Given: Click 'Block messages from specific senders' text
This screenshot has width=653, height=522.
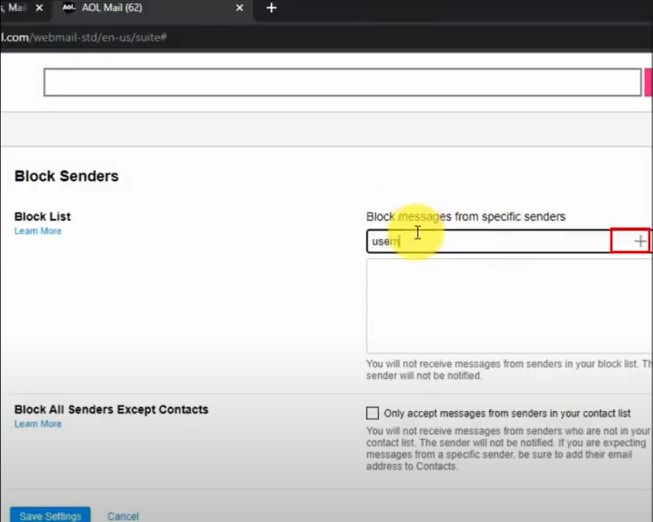Looking at the screenshot, I should point(466,217).
